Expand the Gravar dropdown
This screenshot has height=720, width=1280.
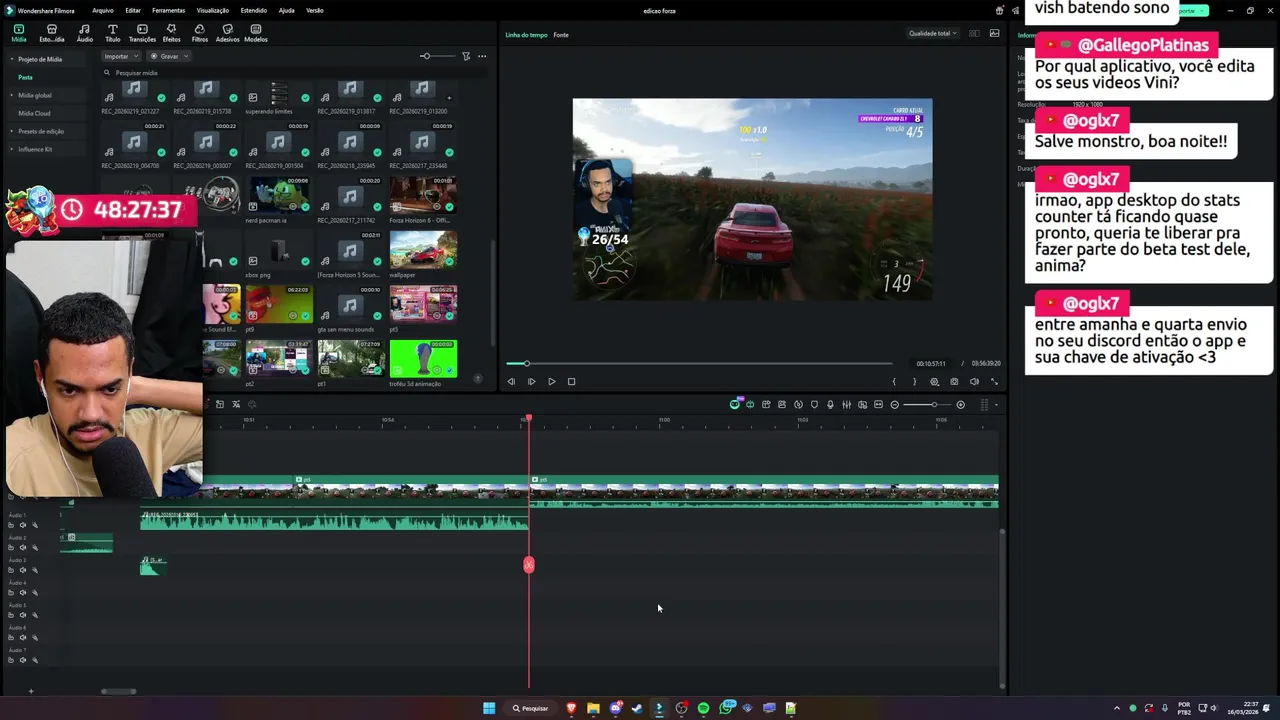169,56
